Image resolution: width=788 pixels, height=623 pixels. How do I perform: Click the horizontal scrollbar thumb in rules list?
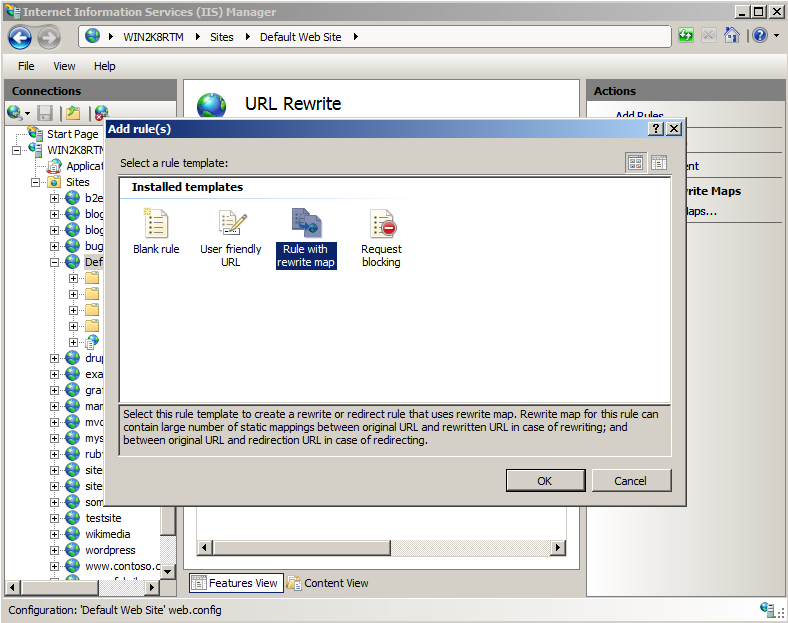pos(302,548)
